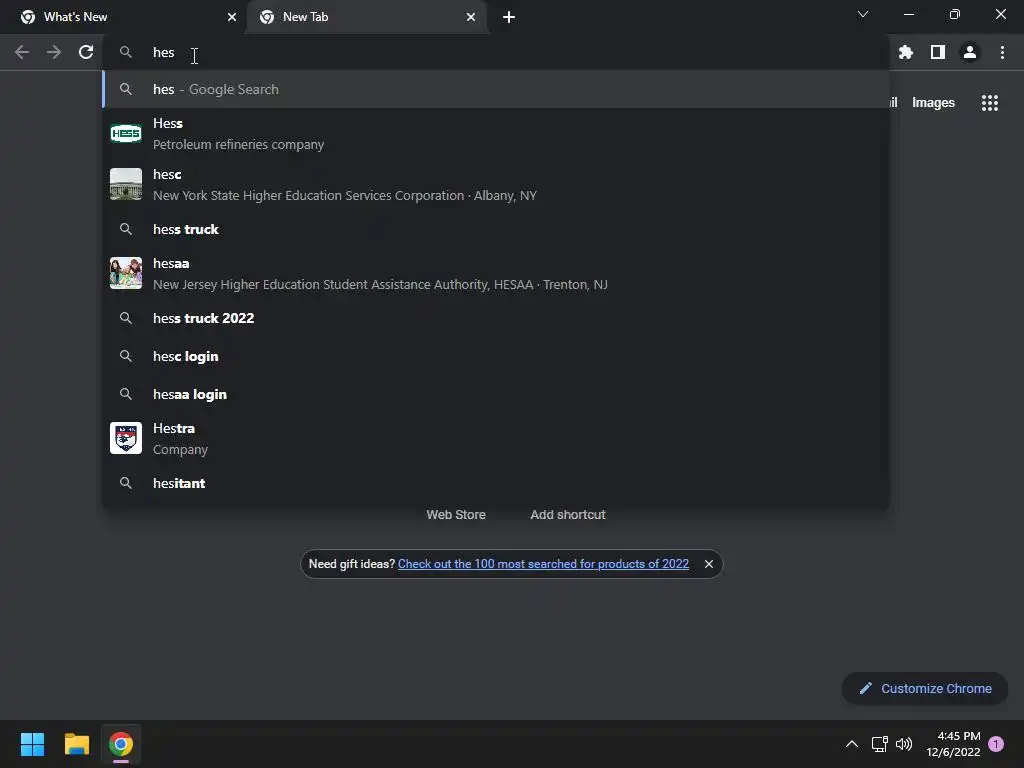Launch File Explorer from taskbar
1024x768 pixels.
(x=76, y=744)
